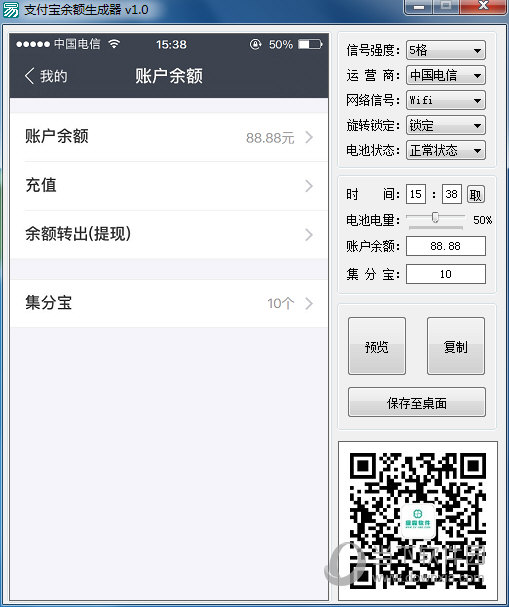Close the 支付宝余额生成器 window

(483, 5)
